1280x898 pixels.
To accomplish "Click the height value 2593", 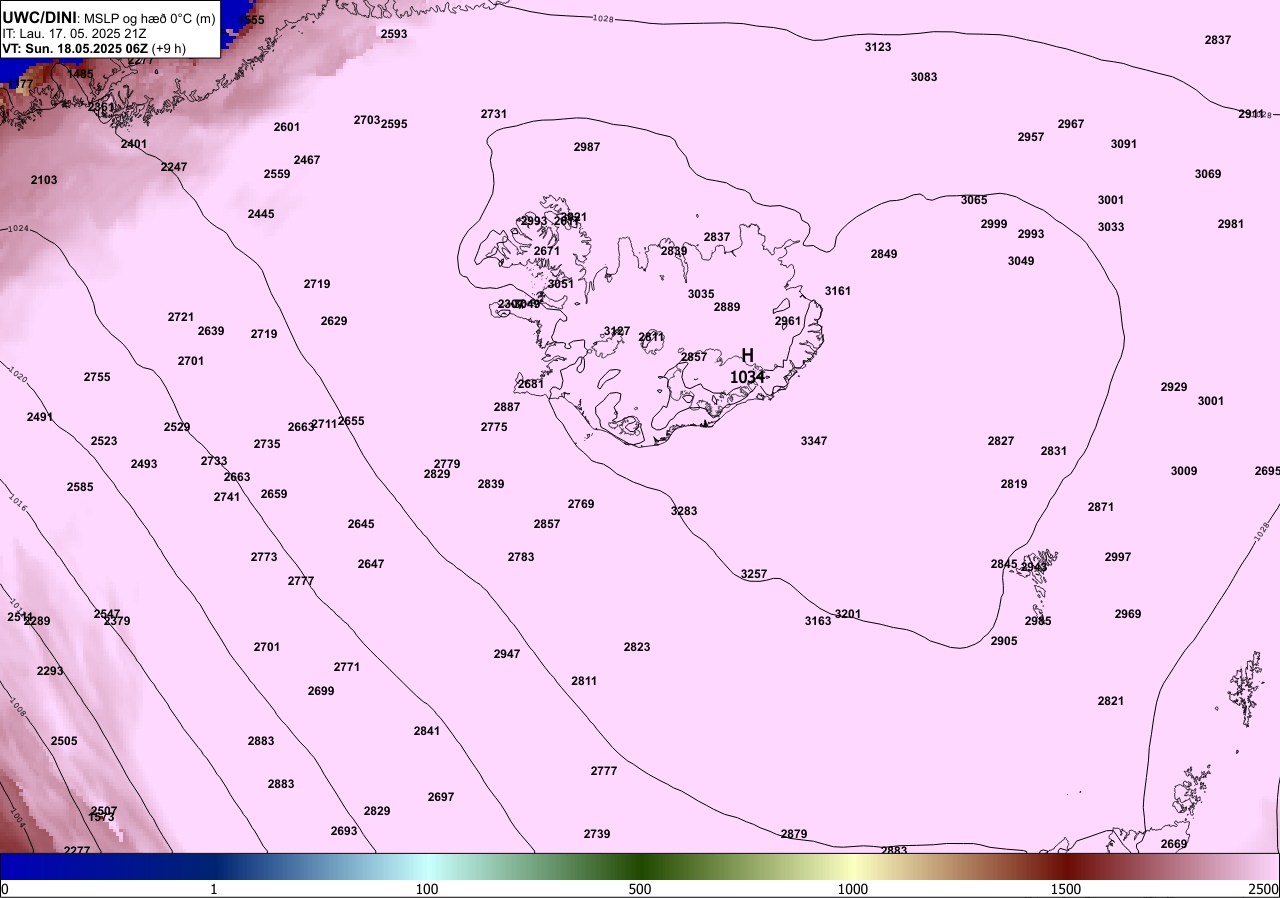I will click(394, 34).
